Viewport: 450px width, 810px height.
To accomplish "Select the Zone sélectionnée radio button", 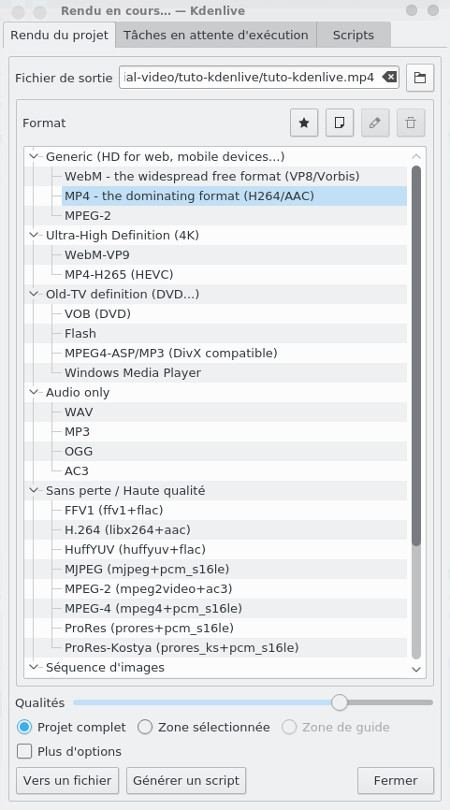I will 145,727.
